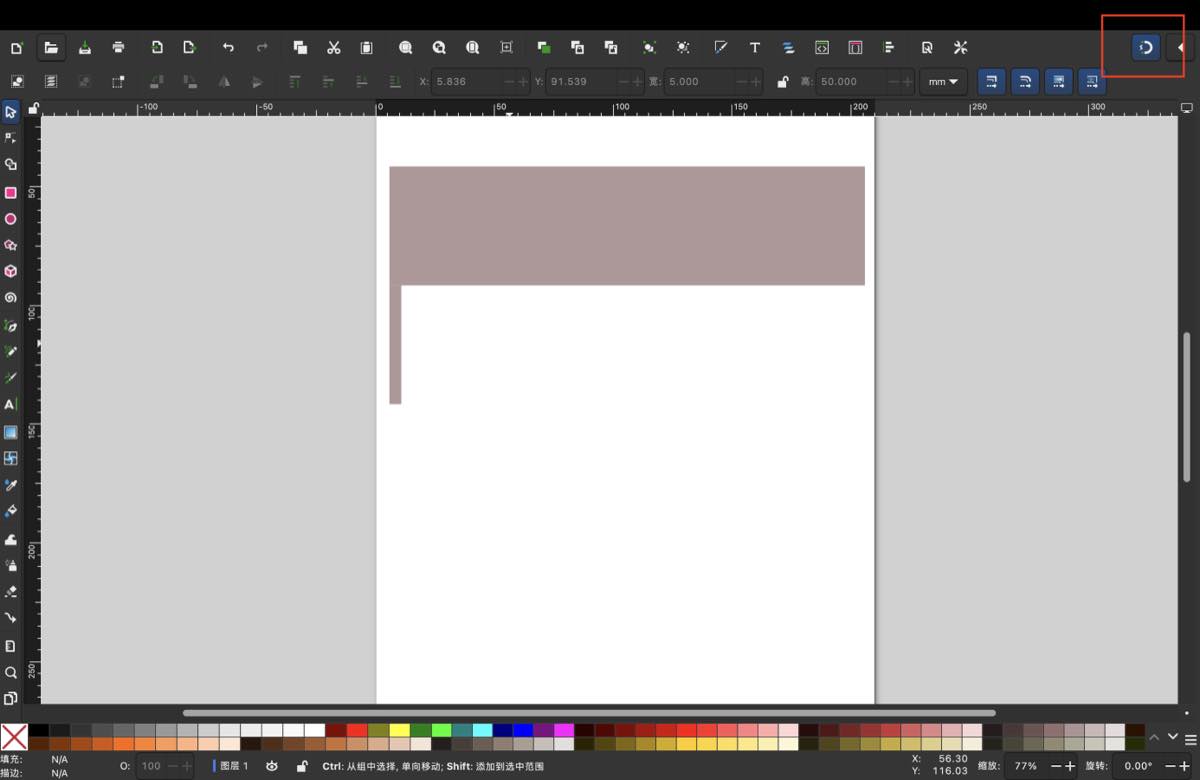Select the Text tool in the toolbox
Image resolution: width=1200 pixels, height=780 pixels.
11,405
